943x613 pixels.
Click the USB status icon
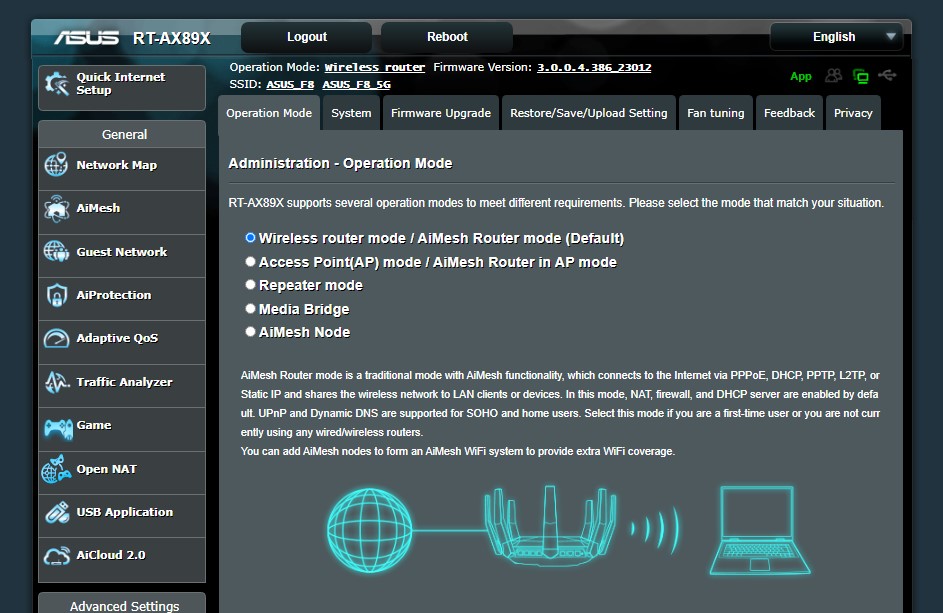pos(887,75)
